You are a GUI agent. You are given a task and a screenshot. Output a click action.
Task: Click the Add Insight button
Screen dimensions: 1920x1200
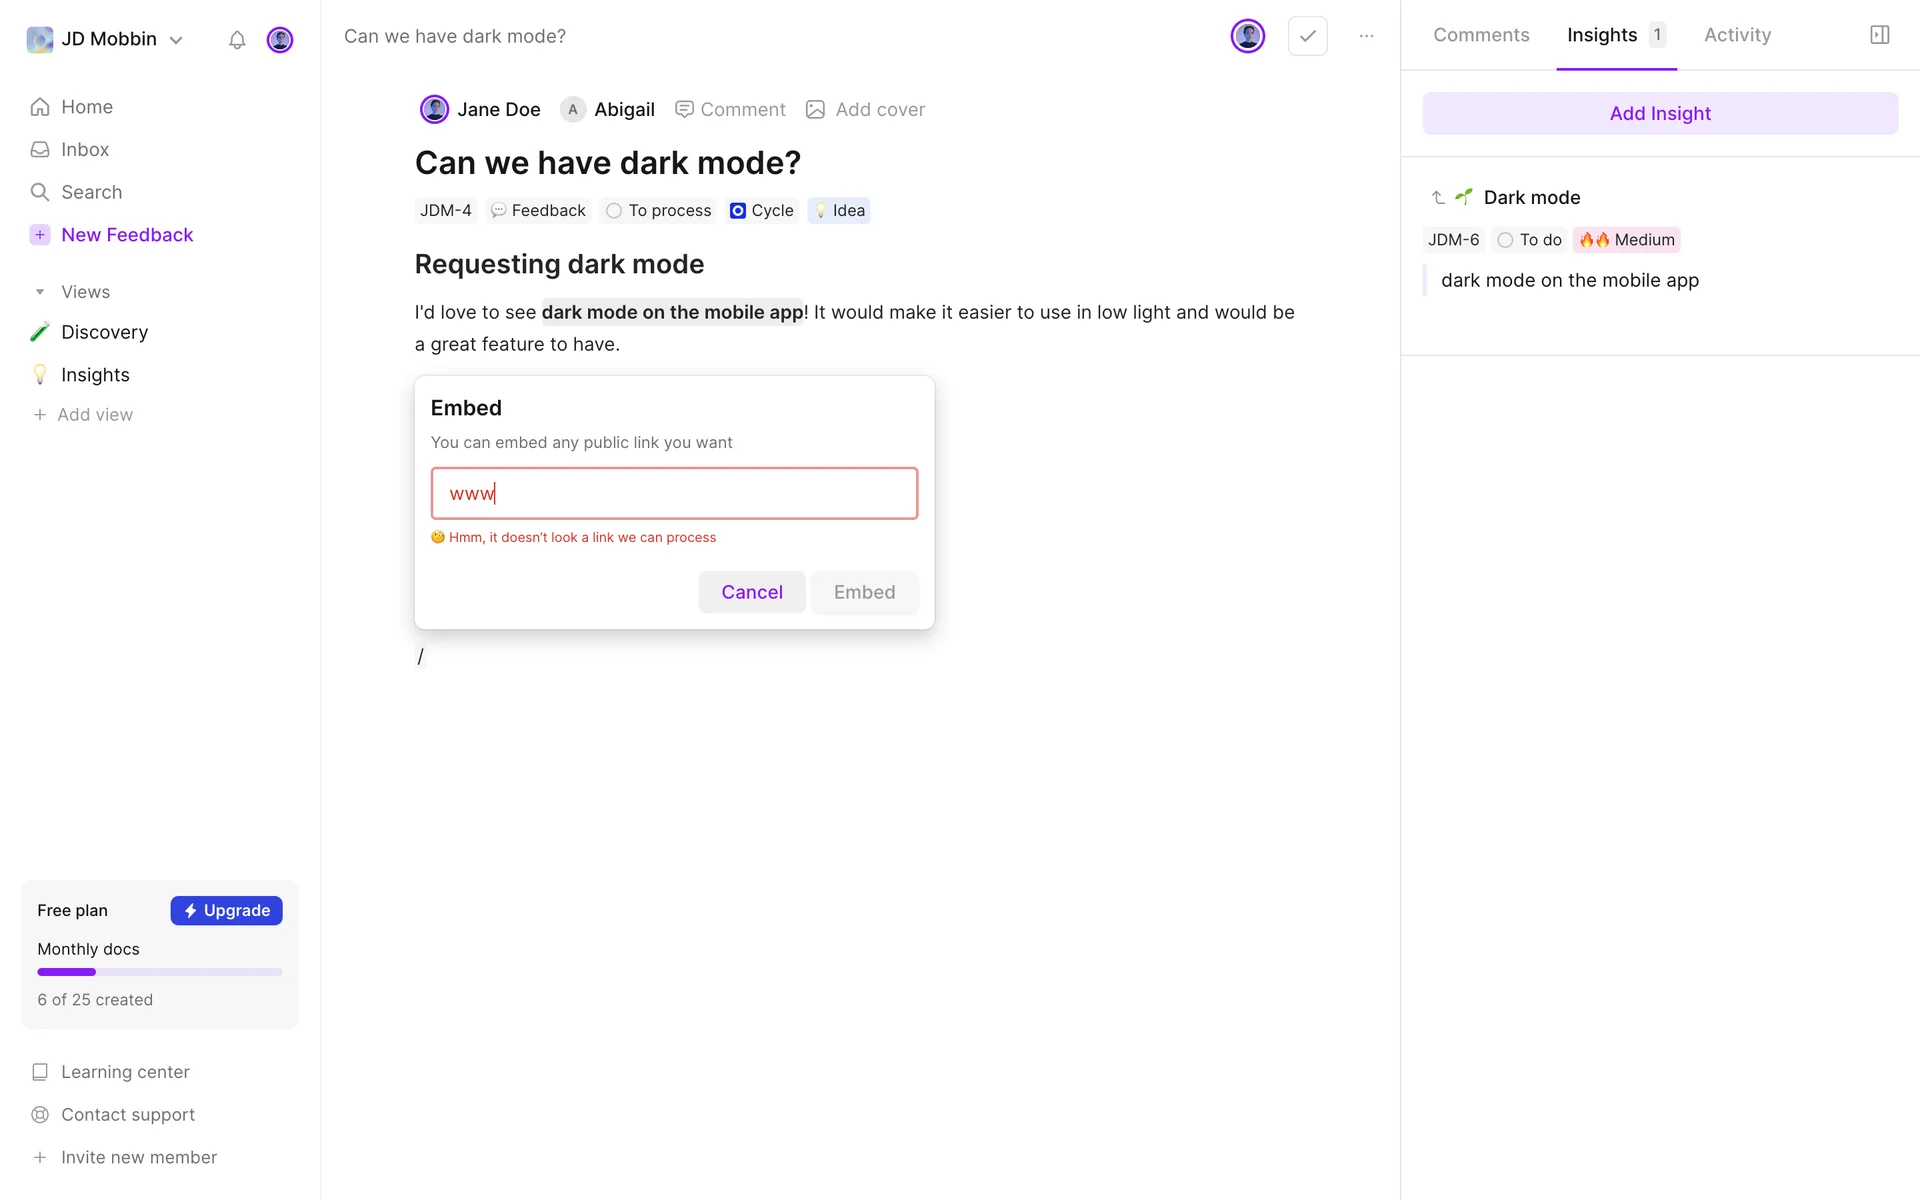[1659, 114]
